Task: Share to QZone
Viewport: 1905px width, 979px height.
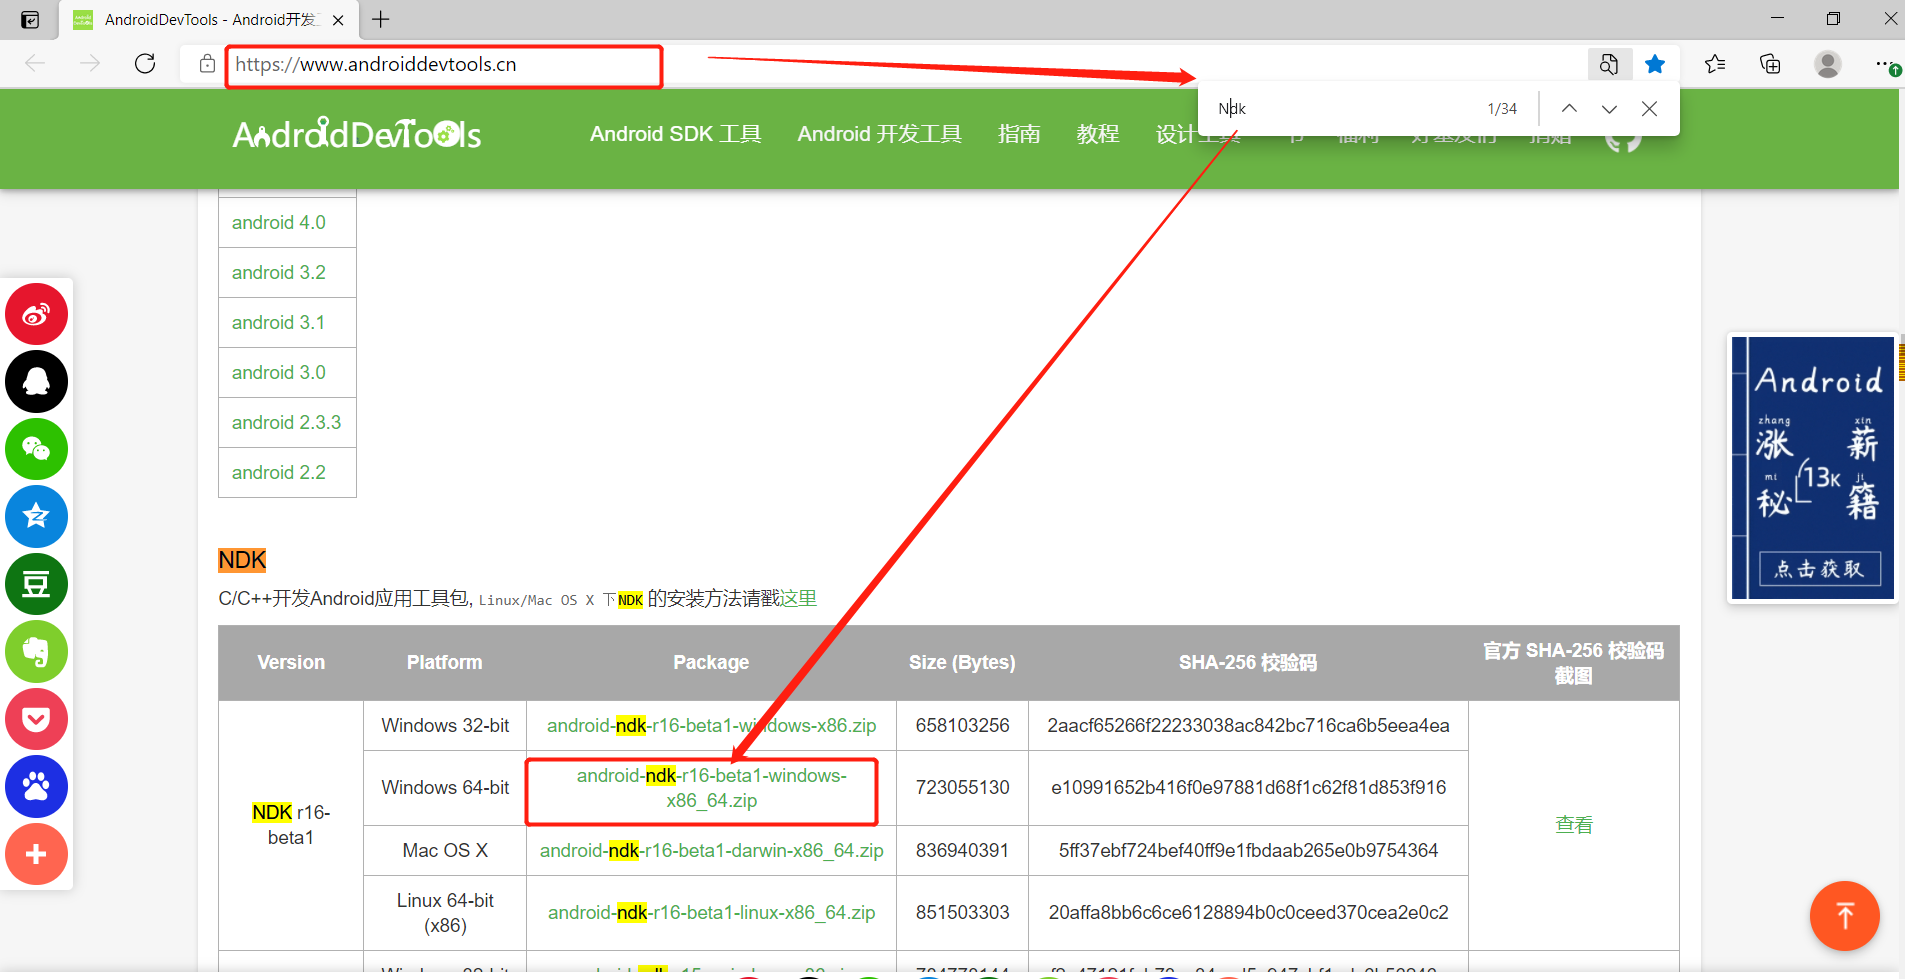Action: point(36,517)
